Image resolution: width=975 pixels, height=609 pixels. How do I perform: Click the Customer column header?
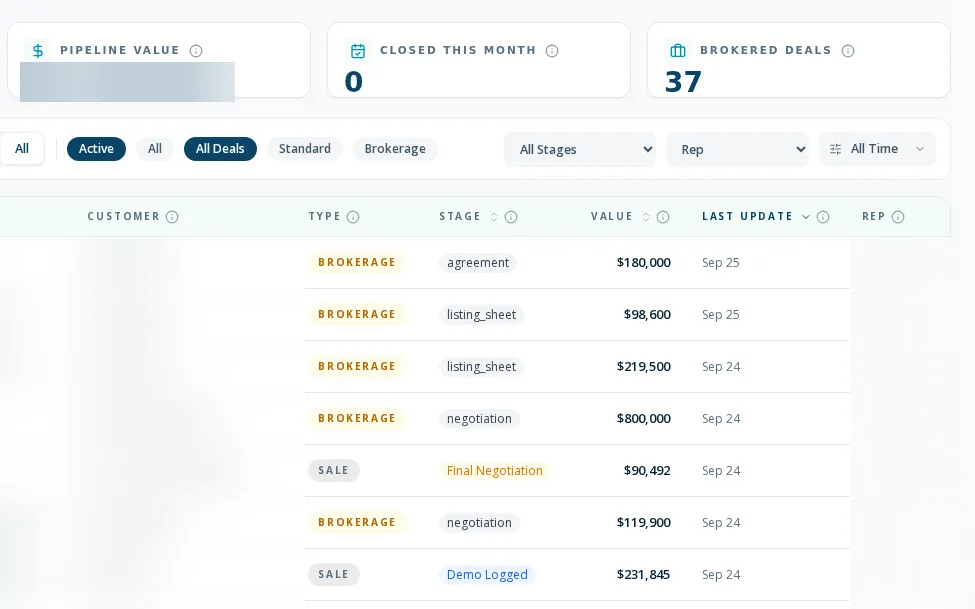coord(124,216)
